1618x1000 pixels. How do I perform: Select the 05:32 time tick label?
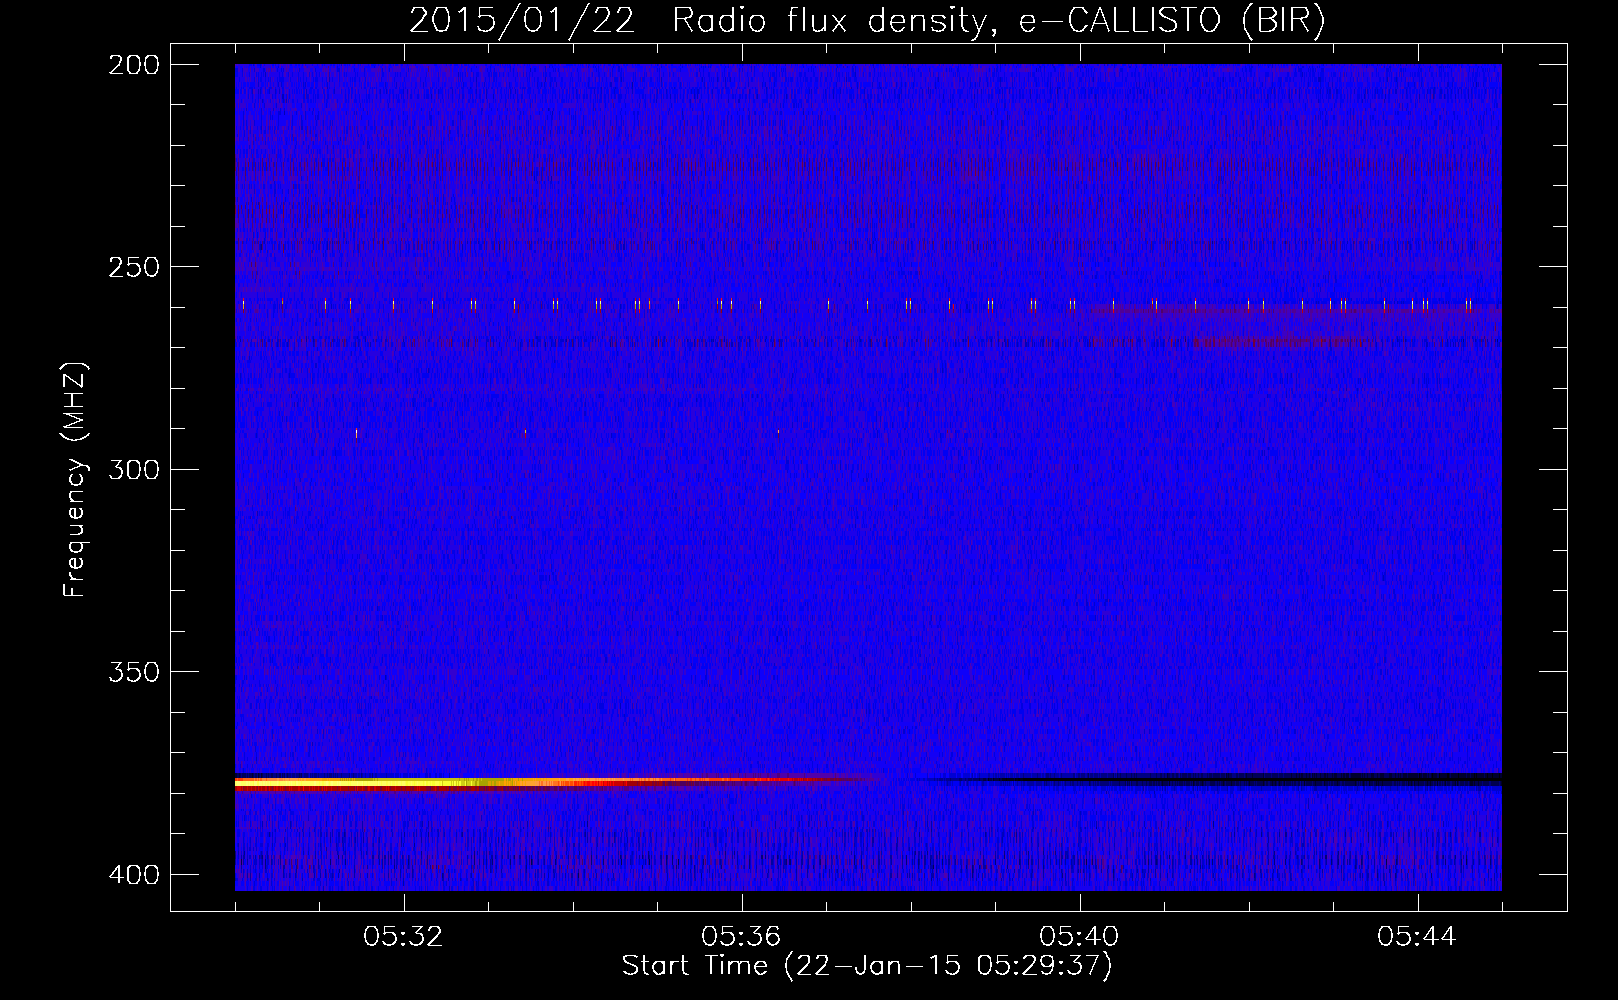click(x=404, y=937)
